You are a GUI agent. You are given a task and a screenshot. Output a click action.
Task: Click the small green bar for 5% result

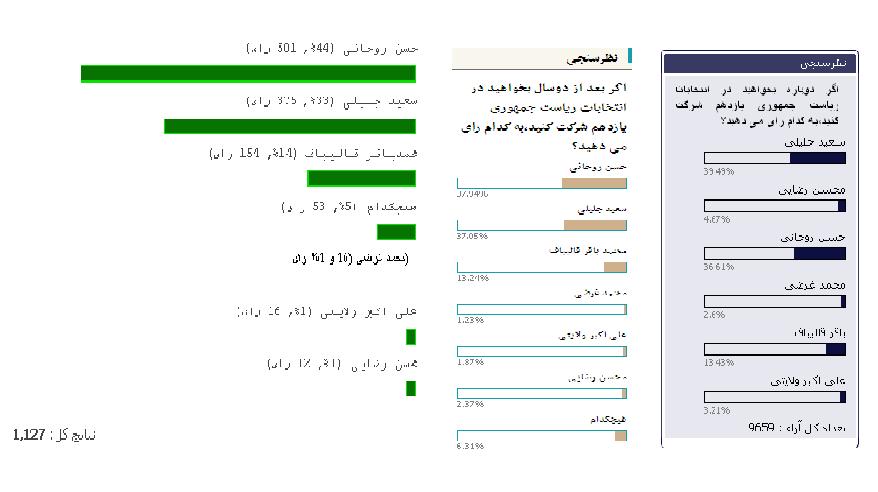click(396, 231)
